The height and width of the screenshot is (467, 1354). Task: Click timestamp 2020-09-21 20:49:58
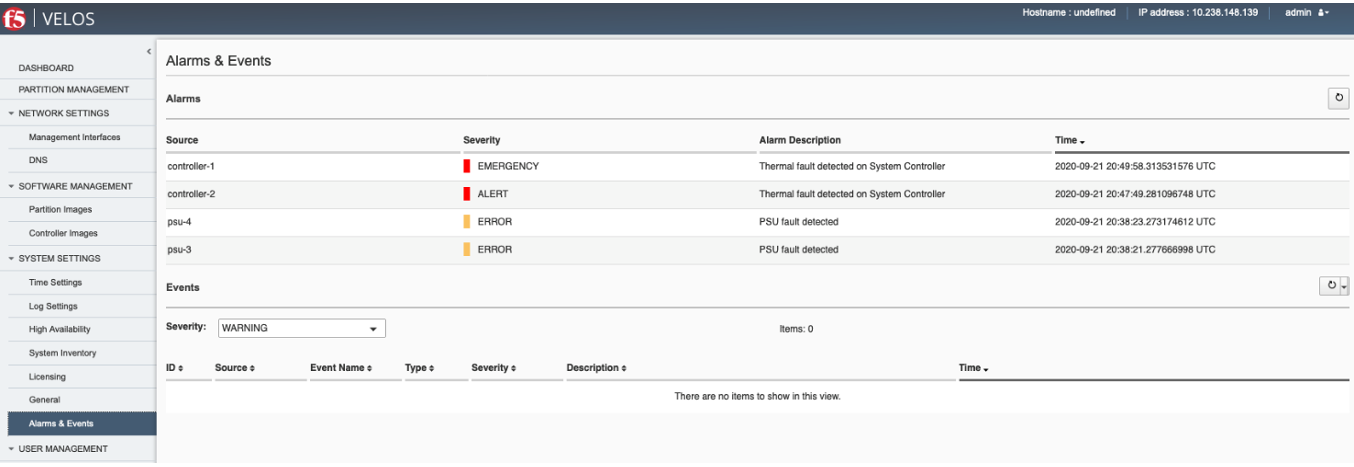pos(1135,166)
